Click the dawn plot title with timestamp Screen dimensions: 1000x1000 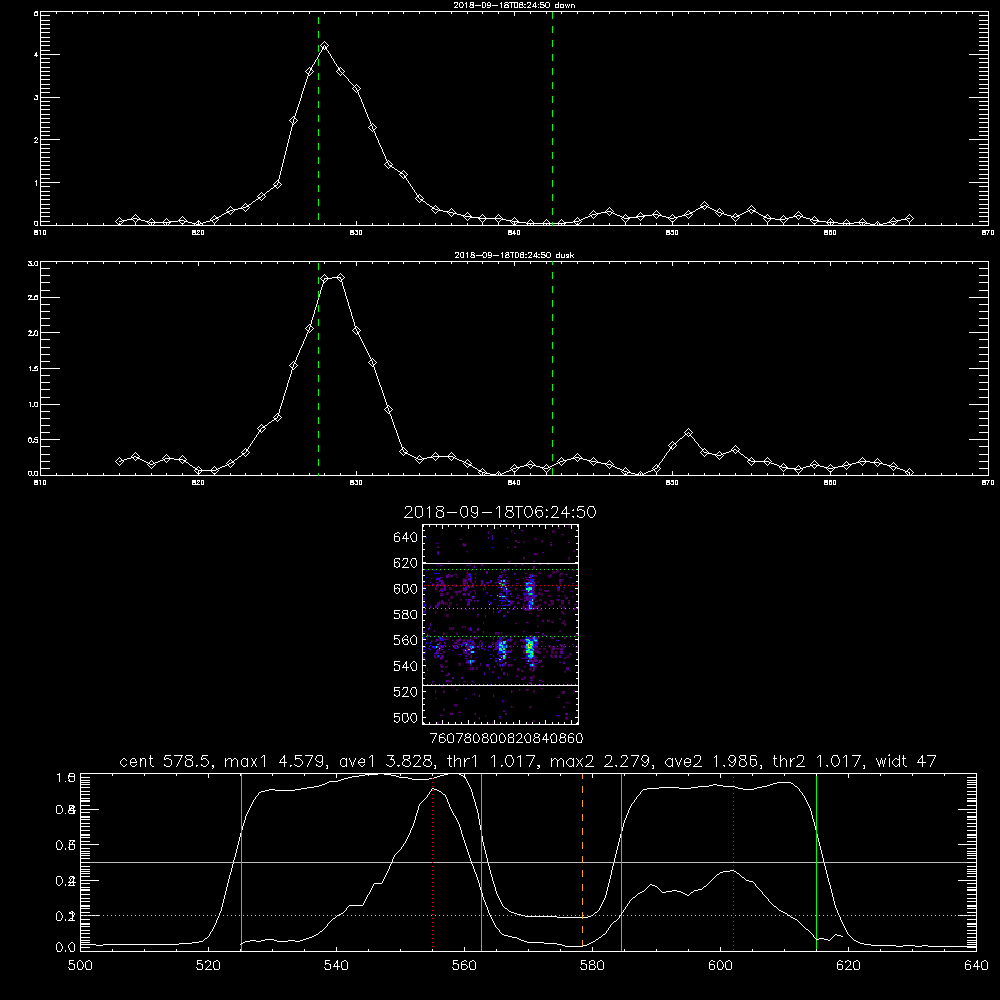pos(514,5)
